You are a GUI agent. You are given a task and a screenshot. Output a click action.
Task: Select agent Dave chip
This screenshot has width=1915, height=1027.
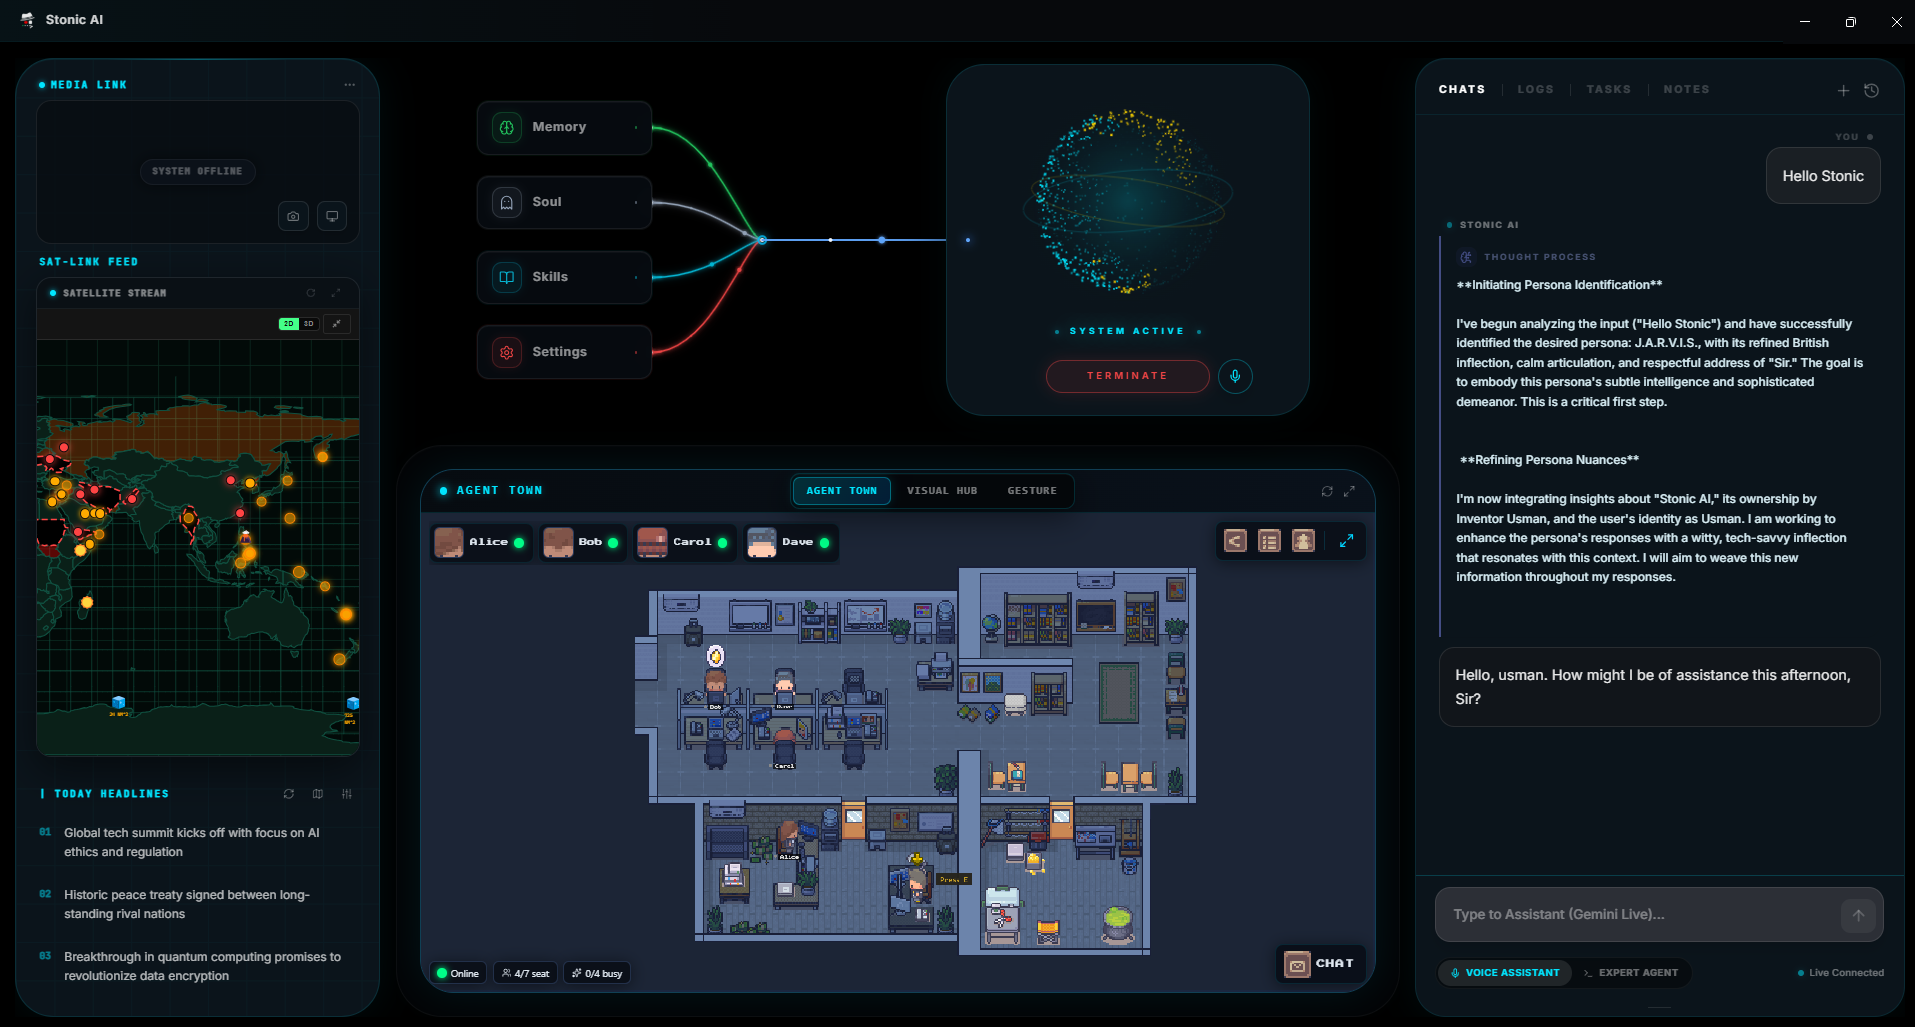[x=790, y=543]
